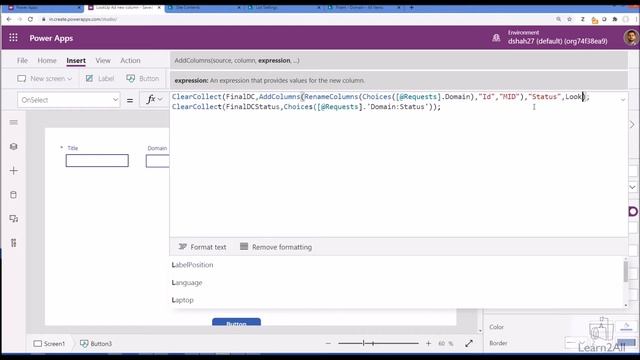Image resolution: width=640 pixels, height=360 pixels.
Task: Switch to the Site Contents browser tab
Action: (203, 7)
